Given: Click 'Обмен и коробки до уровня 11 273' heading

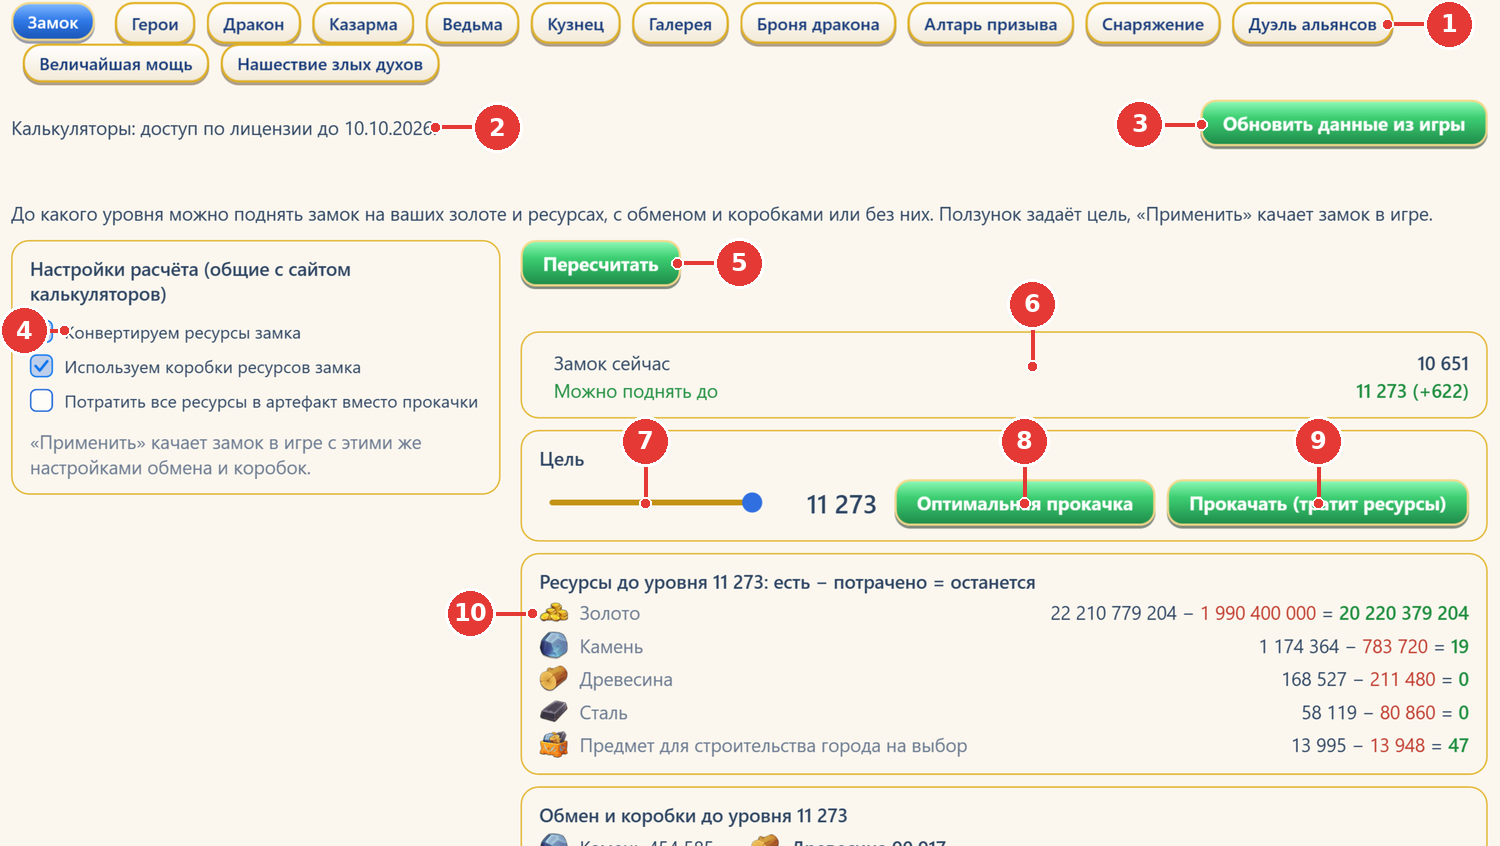Looking at the screenshot, I should pos(693,816).
